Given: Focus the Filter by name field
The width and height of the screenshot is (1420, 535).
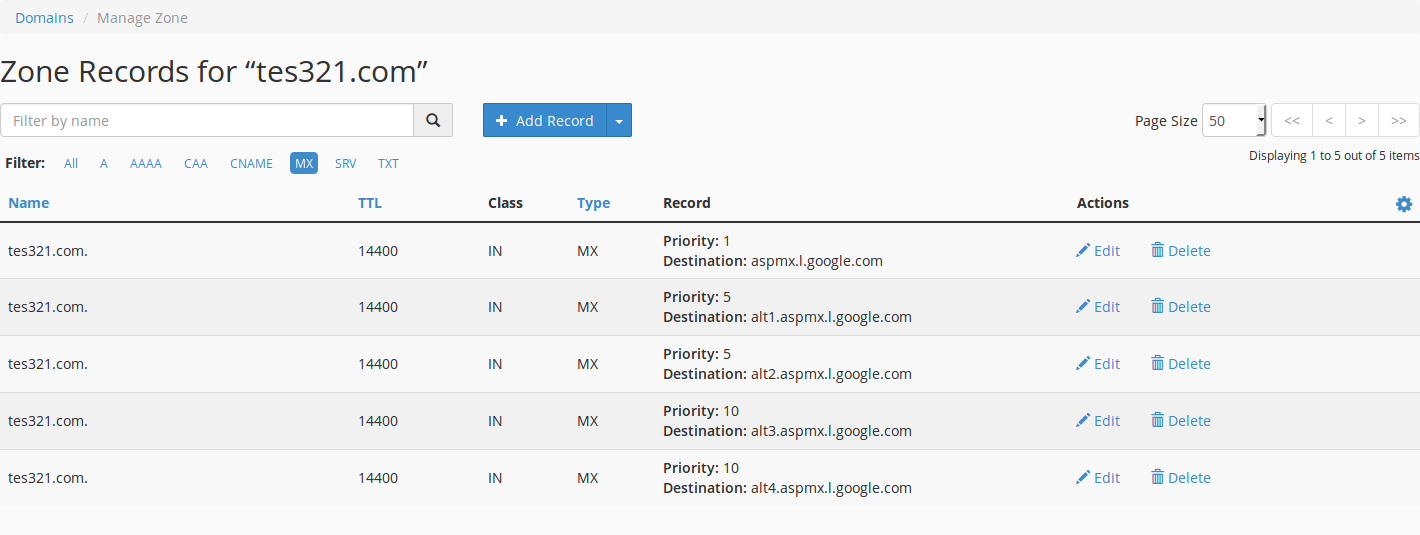Looking at the screenshot, I should click(x=207, y=120).
